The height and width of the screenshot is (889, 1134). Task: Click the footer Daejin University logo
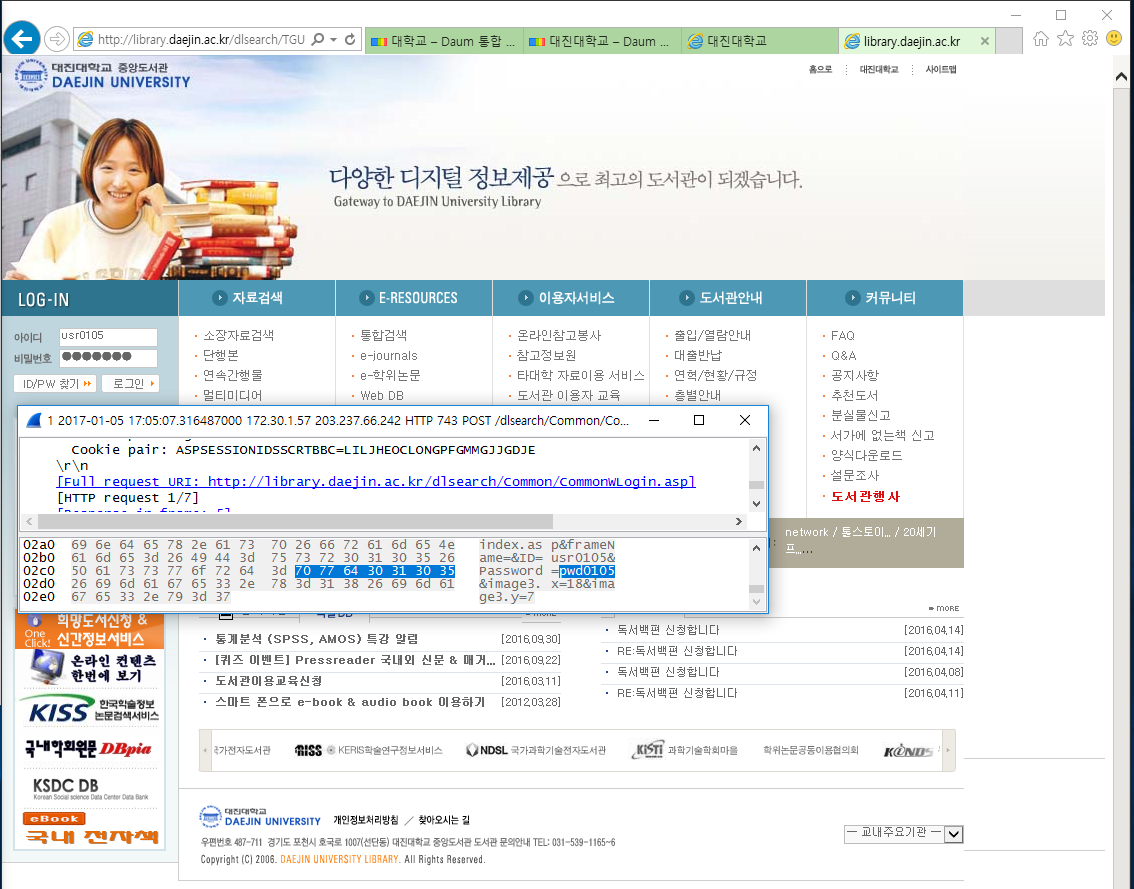click(x=260, y=817)
